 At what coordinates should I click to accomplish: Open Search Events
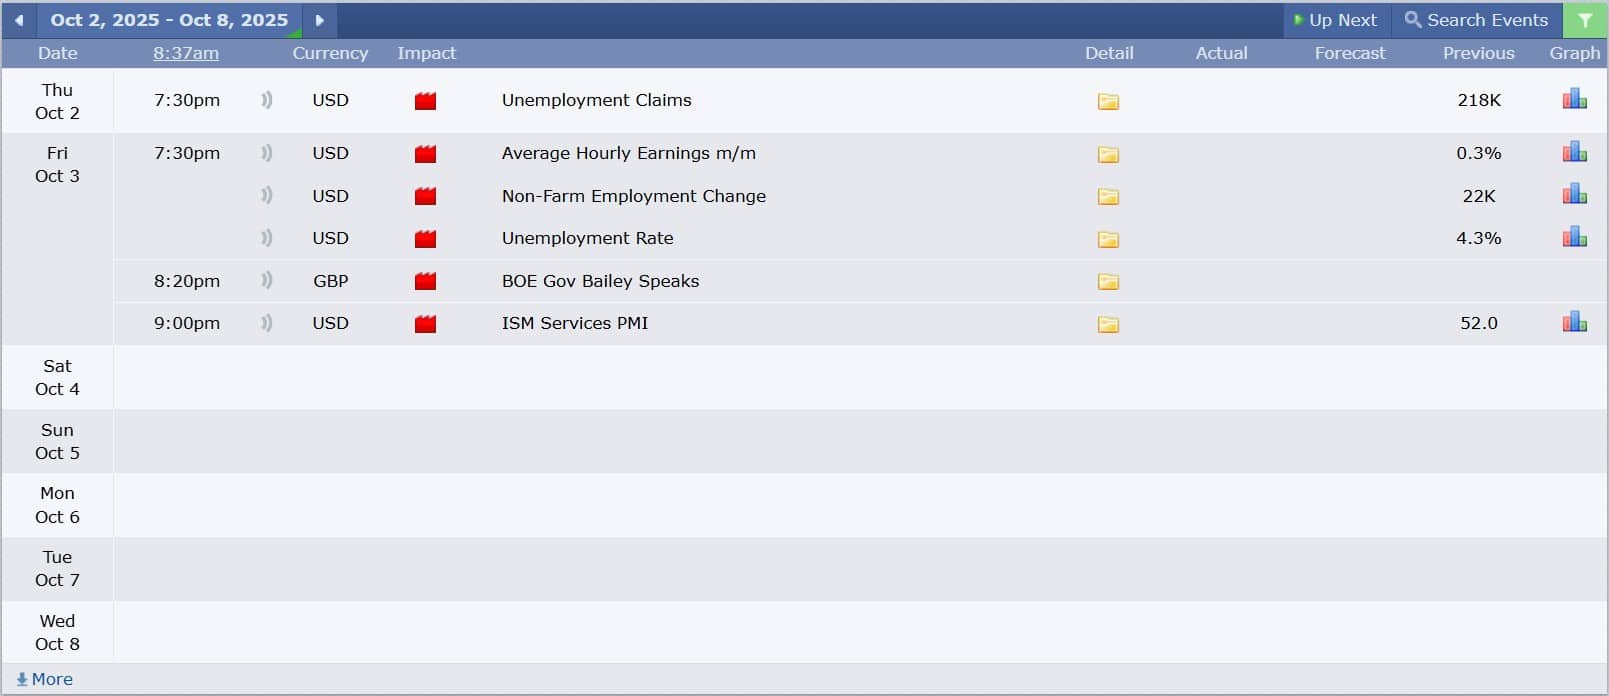1476,20
